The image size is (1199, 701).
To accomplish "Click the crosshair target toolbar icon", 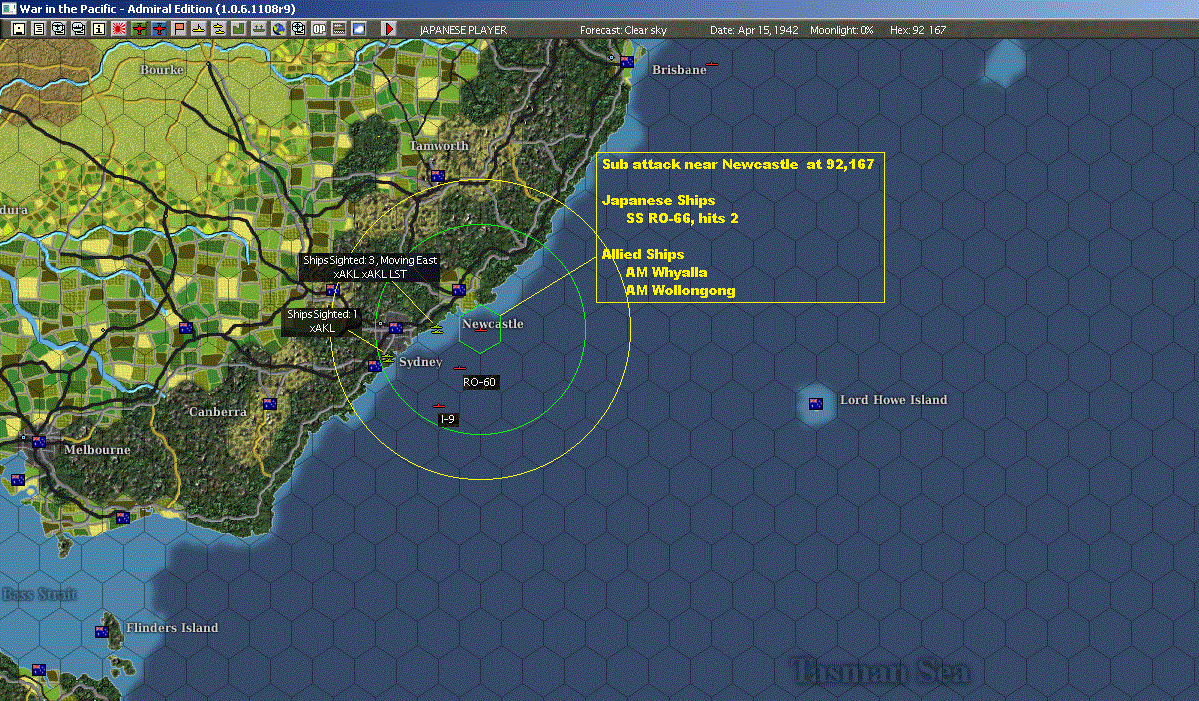I will pyautogui.click(x=298, y=29).
